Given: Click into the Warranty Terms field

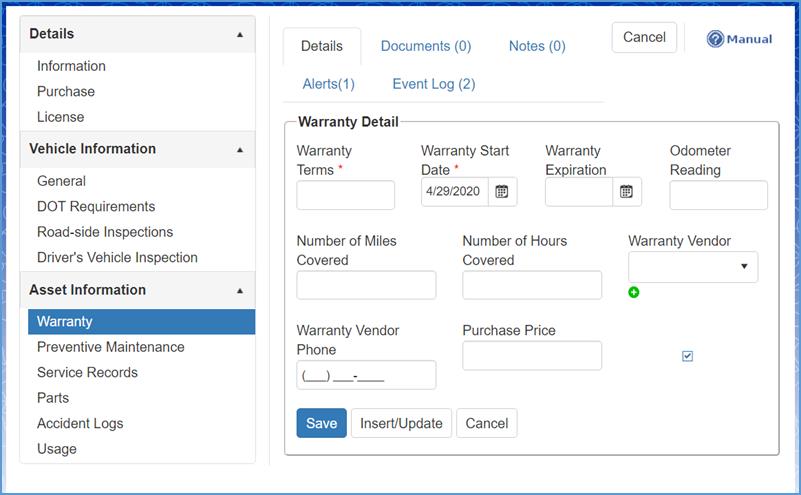Looking at the screenshot, I should [345, 195].
